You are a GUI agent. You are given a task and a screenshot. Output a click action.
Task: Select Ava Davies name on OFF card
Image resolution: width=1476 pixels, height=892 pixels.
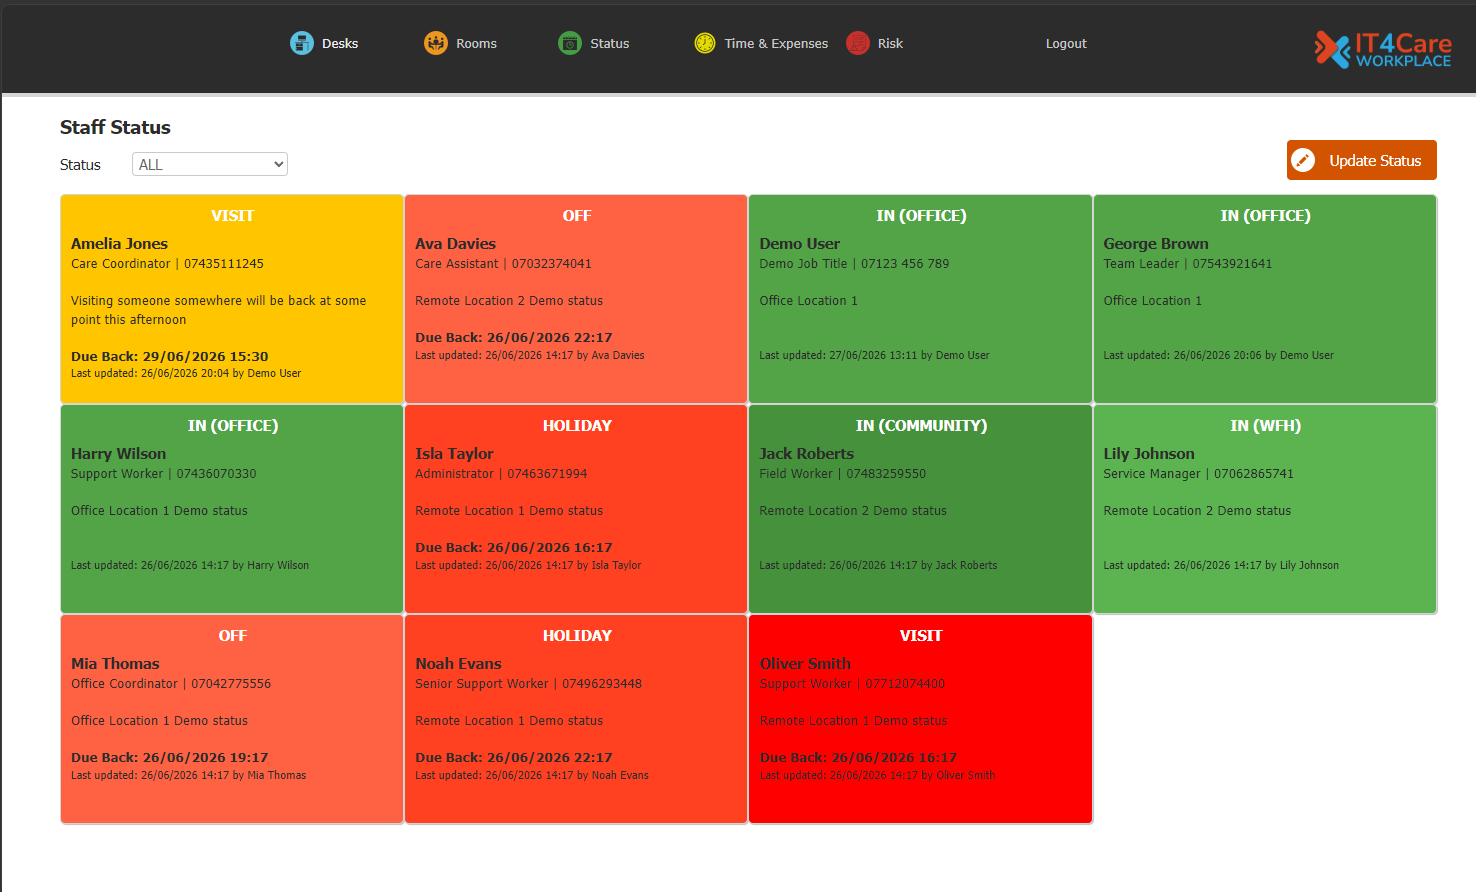click(455, 244)
